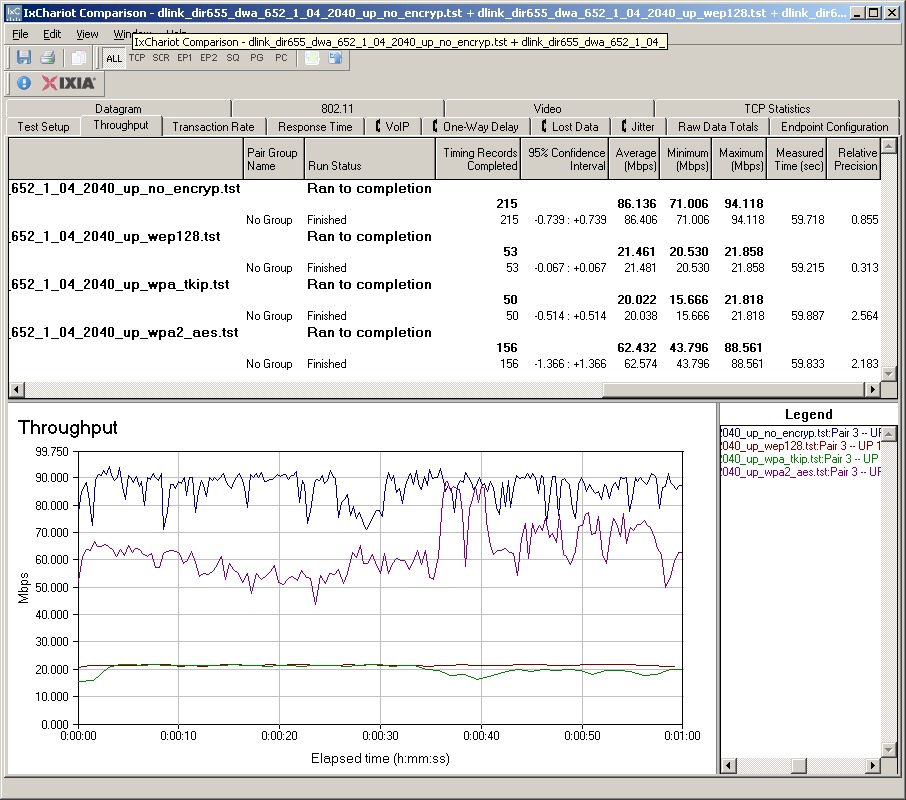The width and height of the screenshot is (906, 800).
Task: Open the File menu
Action: coord(20,34)
